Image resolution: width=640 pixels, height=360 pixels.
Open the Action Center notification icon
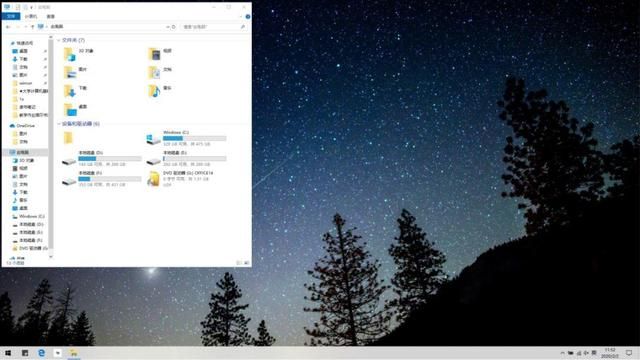point(629,353)
